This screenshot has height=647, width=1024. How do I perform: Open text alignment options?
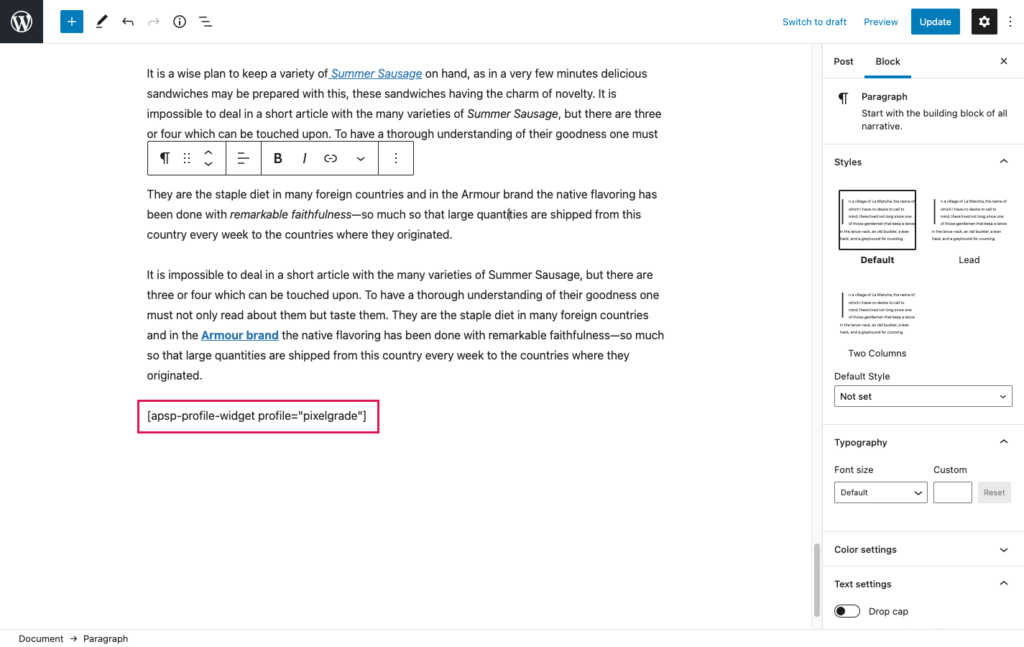(243, 158)
